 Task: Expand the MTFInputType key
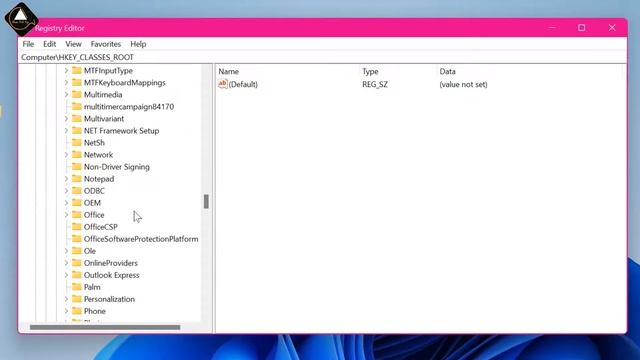point(66,71)
